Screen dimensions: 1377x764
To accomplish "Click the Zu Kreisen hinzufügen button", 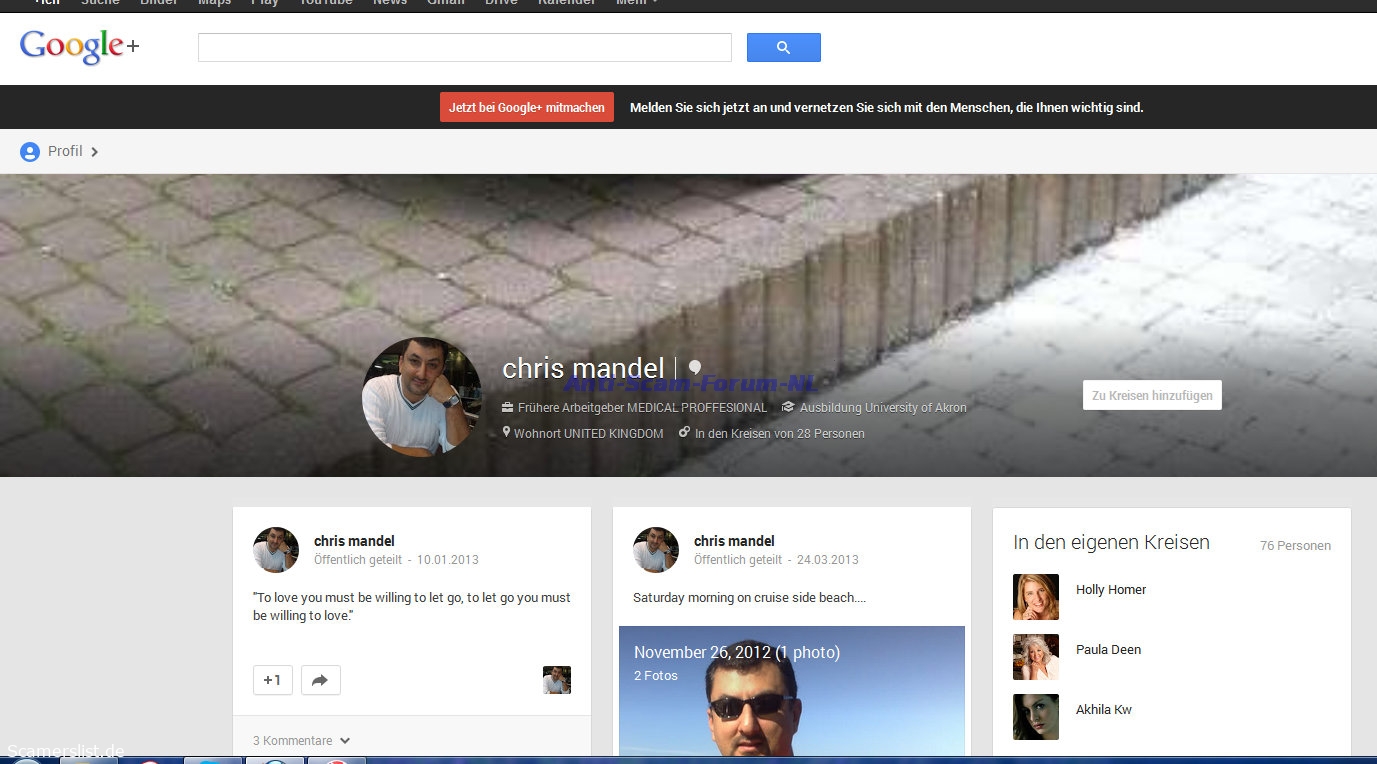I will coord(1151,395).
